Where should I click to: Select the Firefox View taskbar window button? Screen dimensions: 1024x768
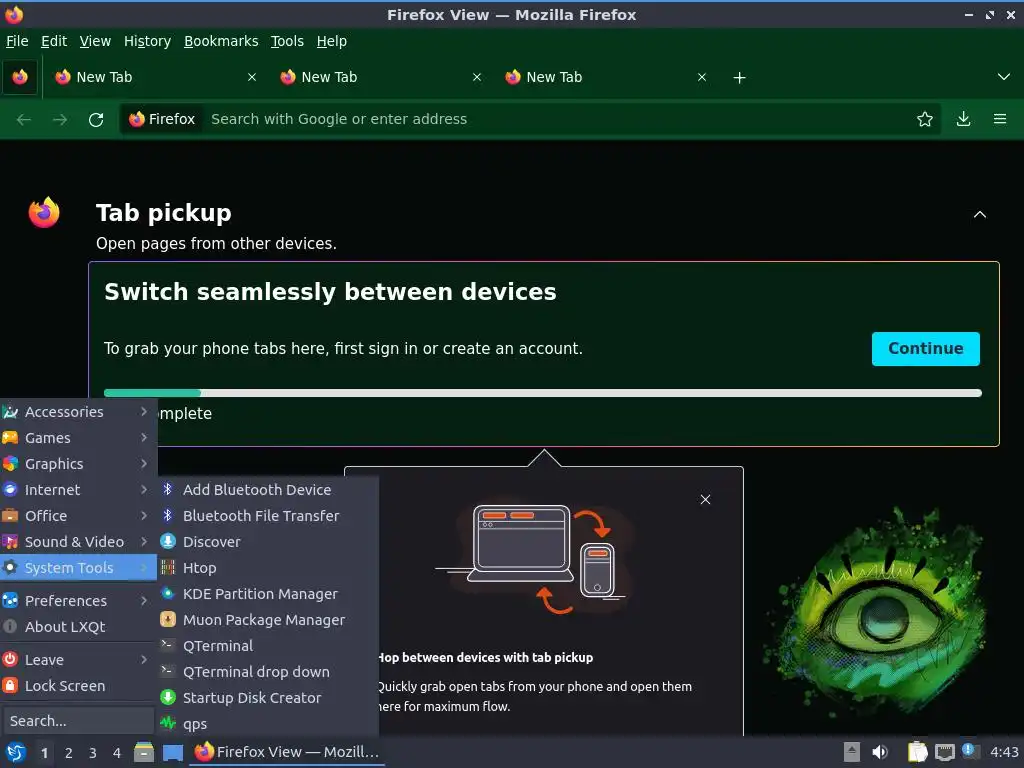click(287, 752)
